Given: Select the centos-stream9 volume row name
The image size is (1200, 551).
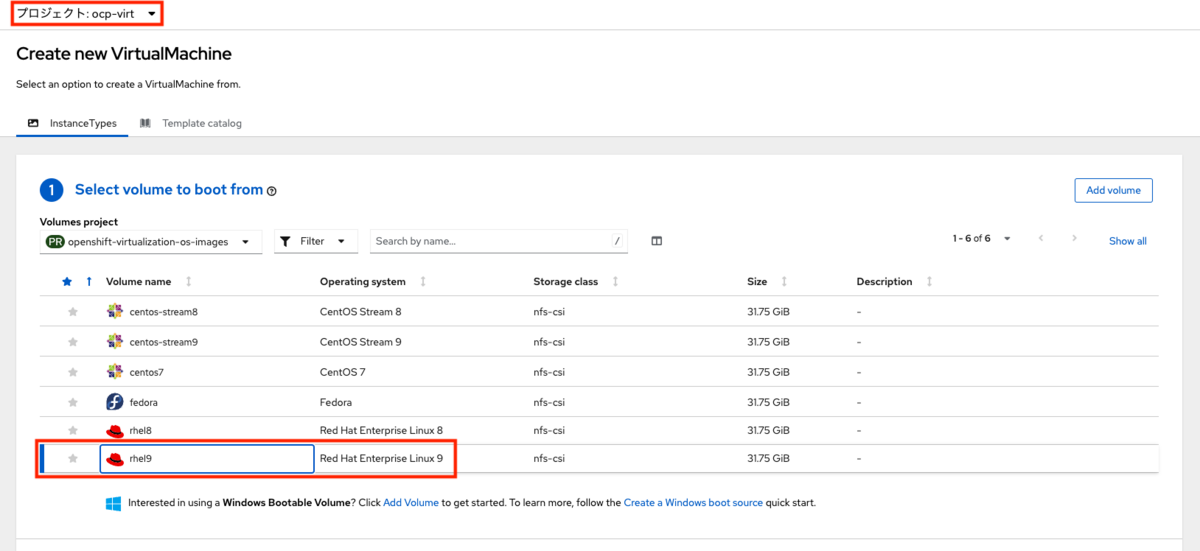Looking at the screenshot, I should 164,342.
